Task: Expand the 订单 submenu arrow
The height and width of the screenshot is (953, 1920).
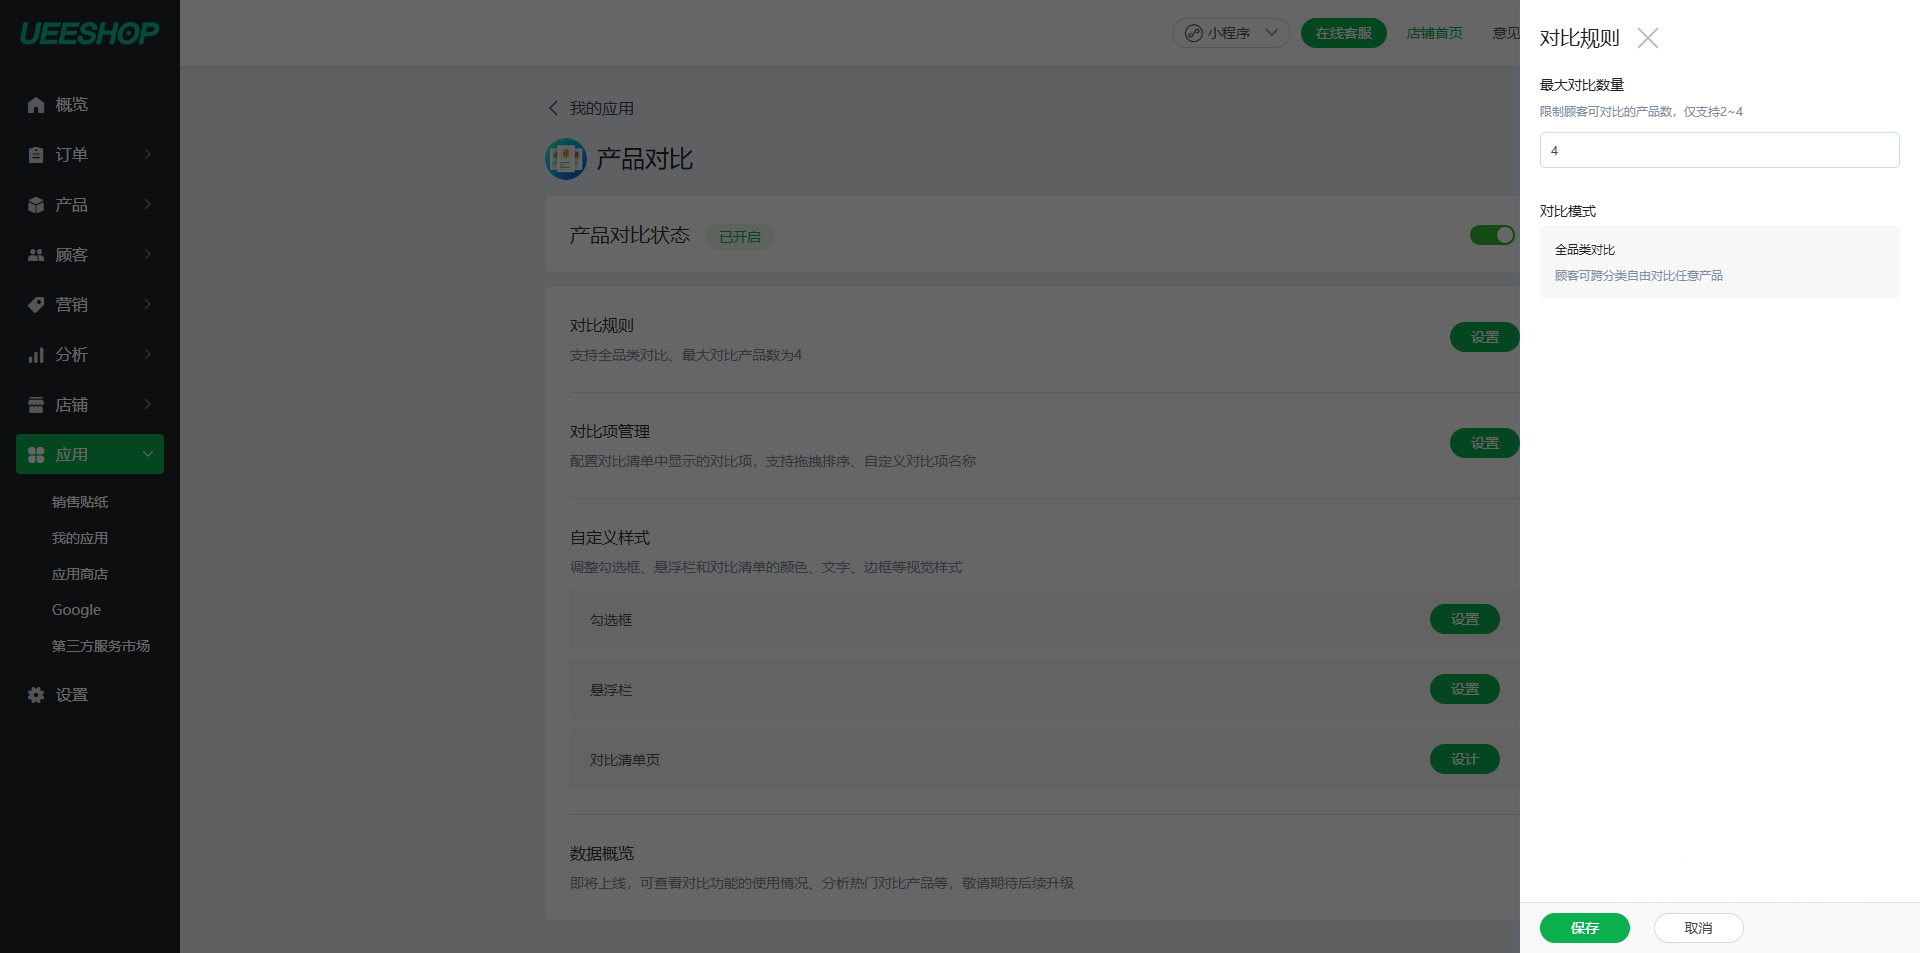Action: tap(148, 154)
